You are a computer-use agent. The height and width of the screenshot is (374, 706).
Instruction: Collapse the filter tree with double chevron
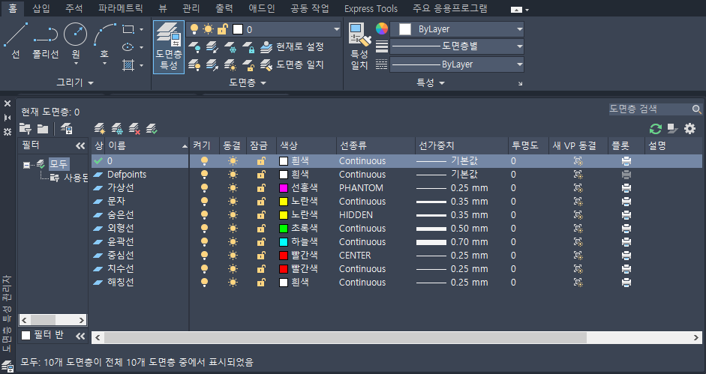[80, 146]
